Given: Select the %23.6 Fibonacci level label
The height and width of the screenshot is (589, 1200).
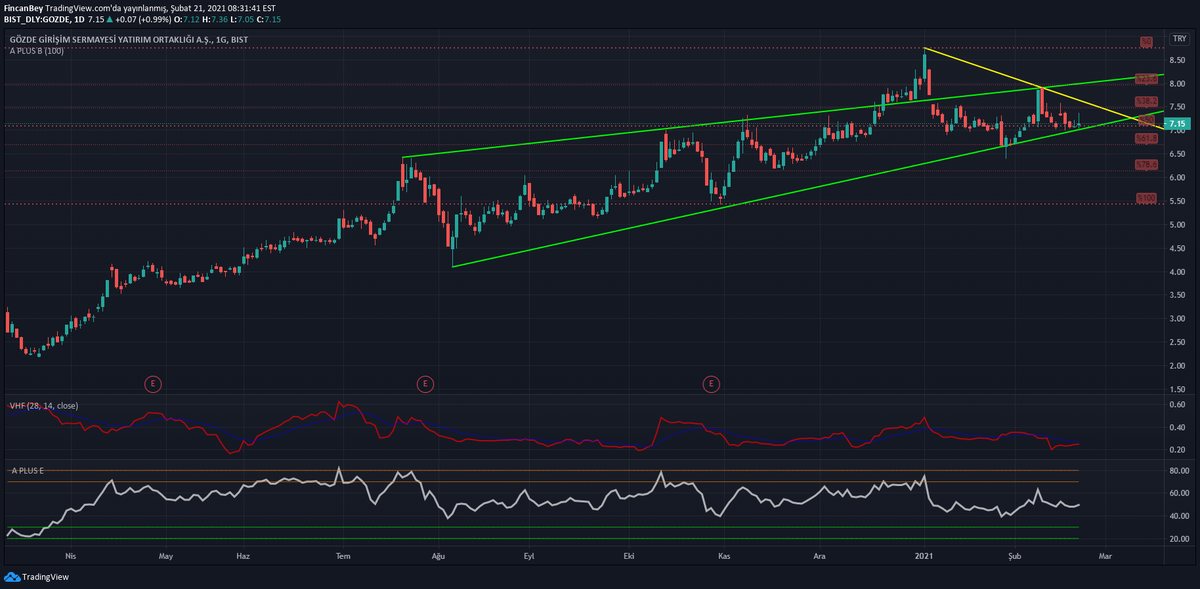Looking at the screenshot, I should (1146, 78).
